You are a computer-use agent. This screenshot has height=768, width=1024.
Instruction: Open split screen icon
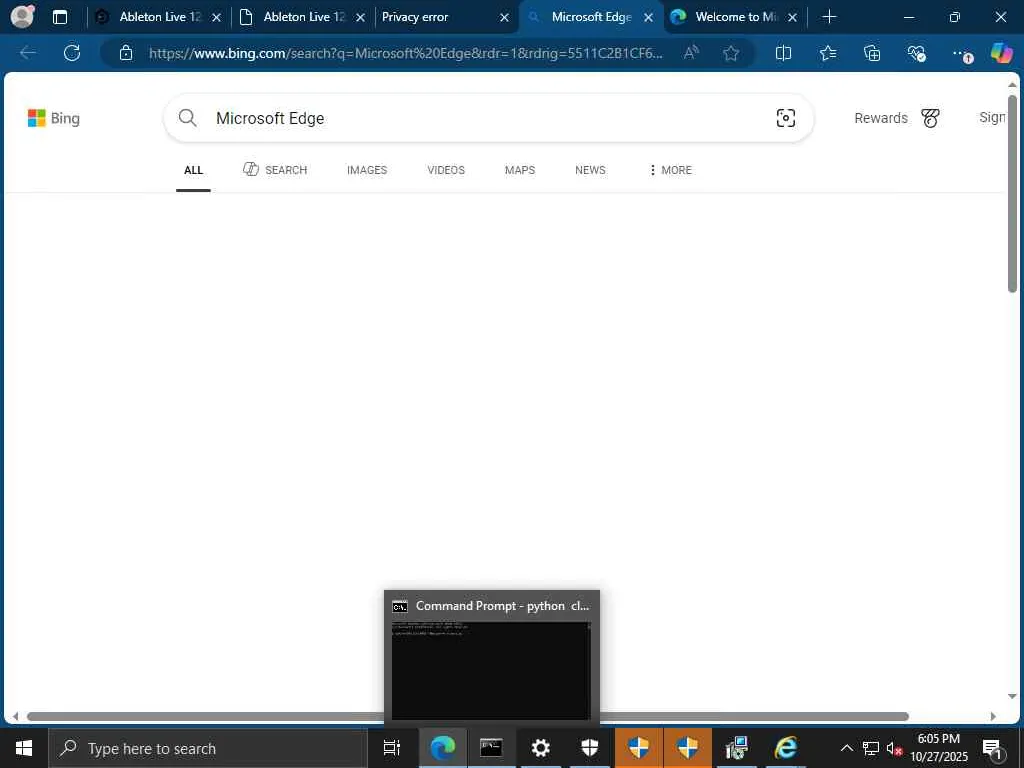pos(783,53)
